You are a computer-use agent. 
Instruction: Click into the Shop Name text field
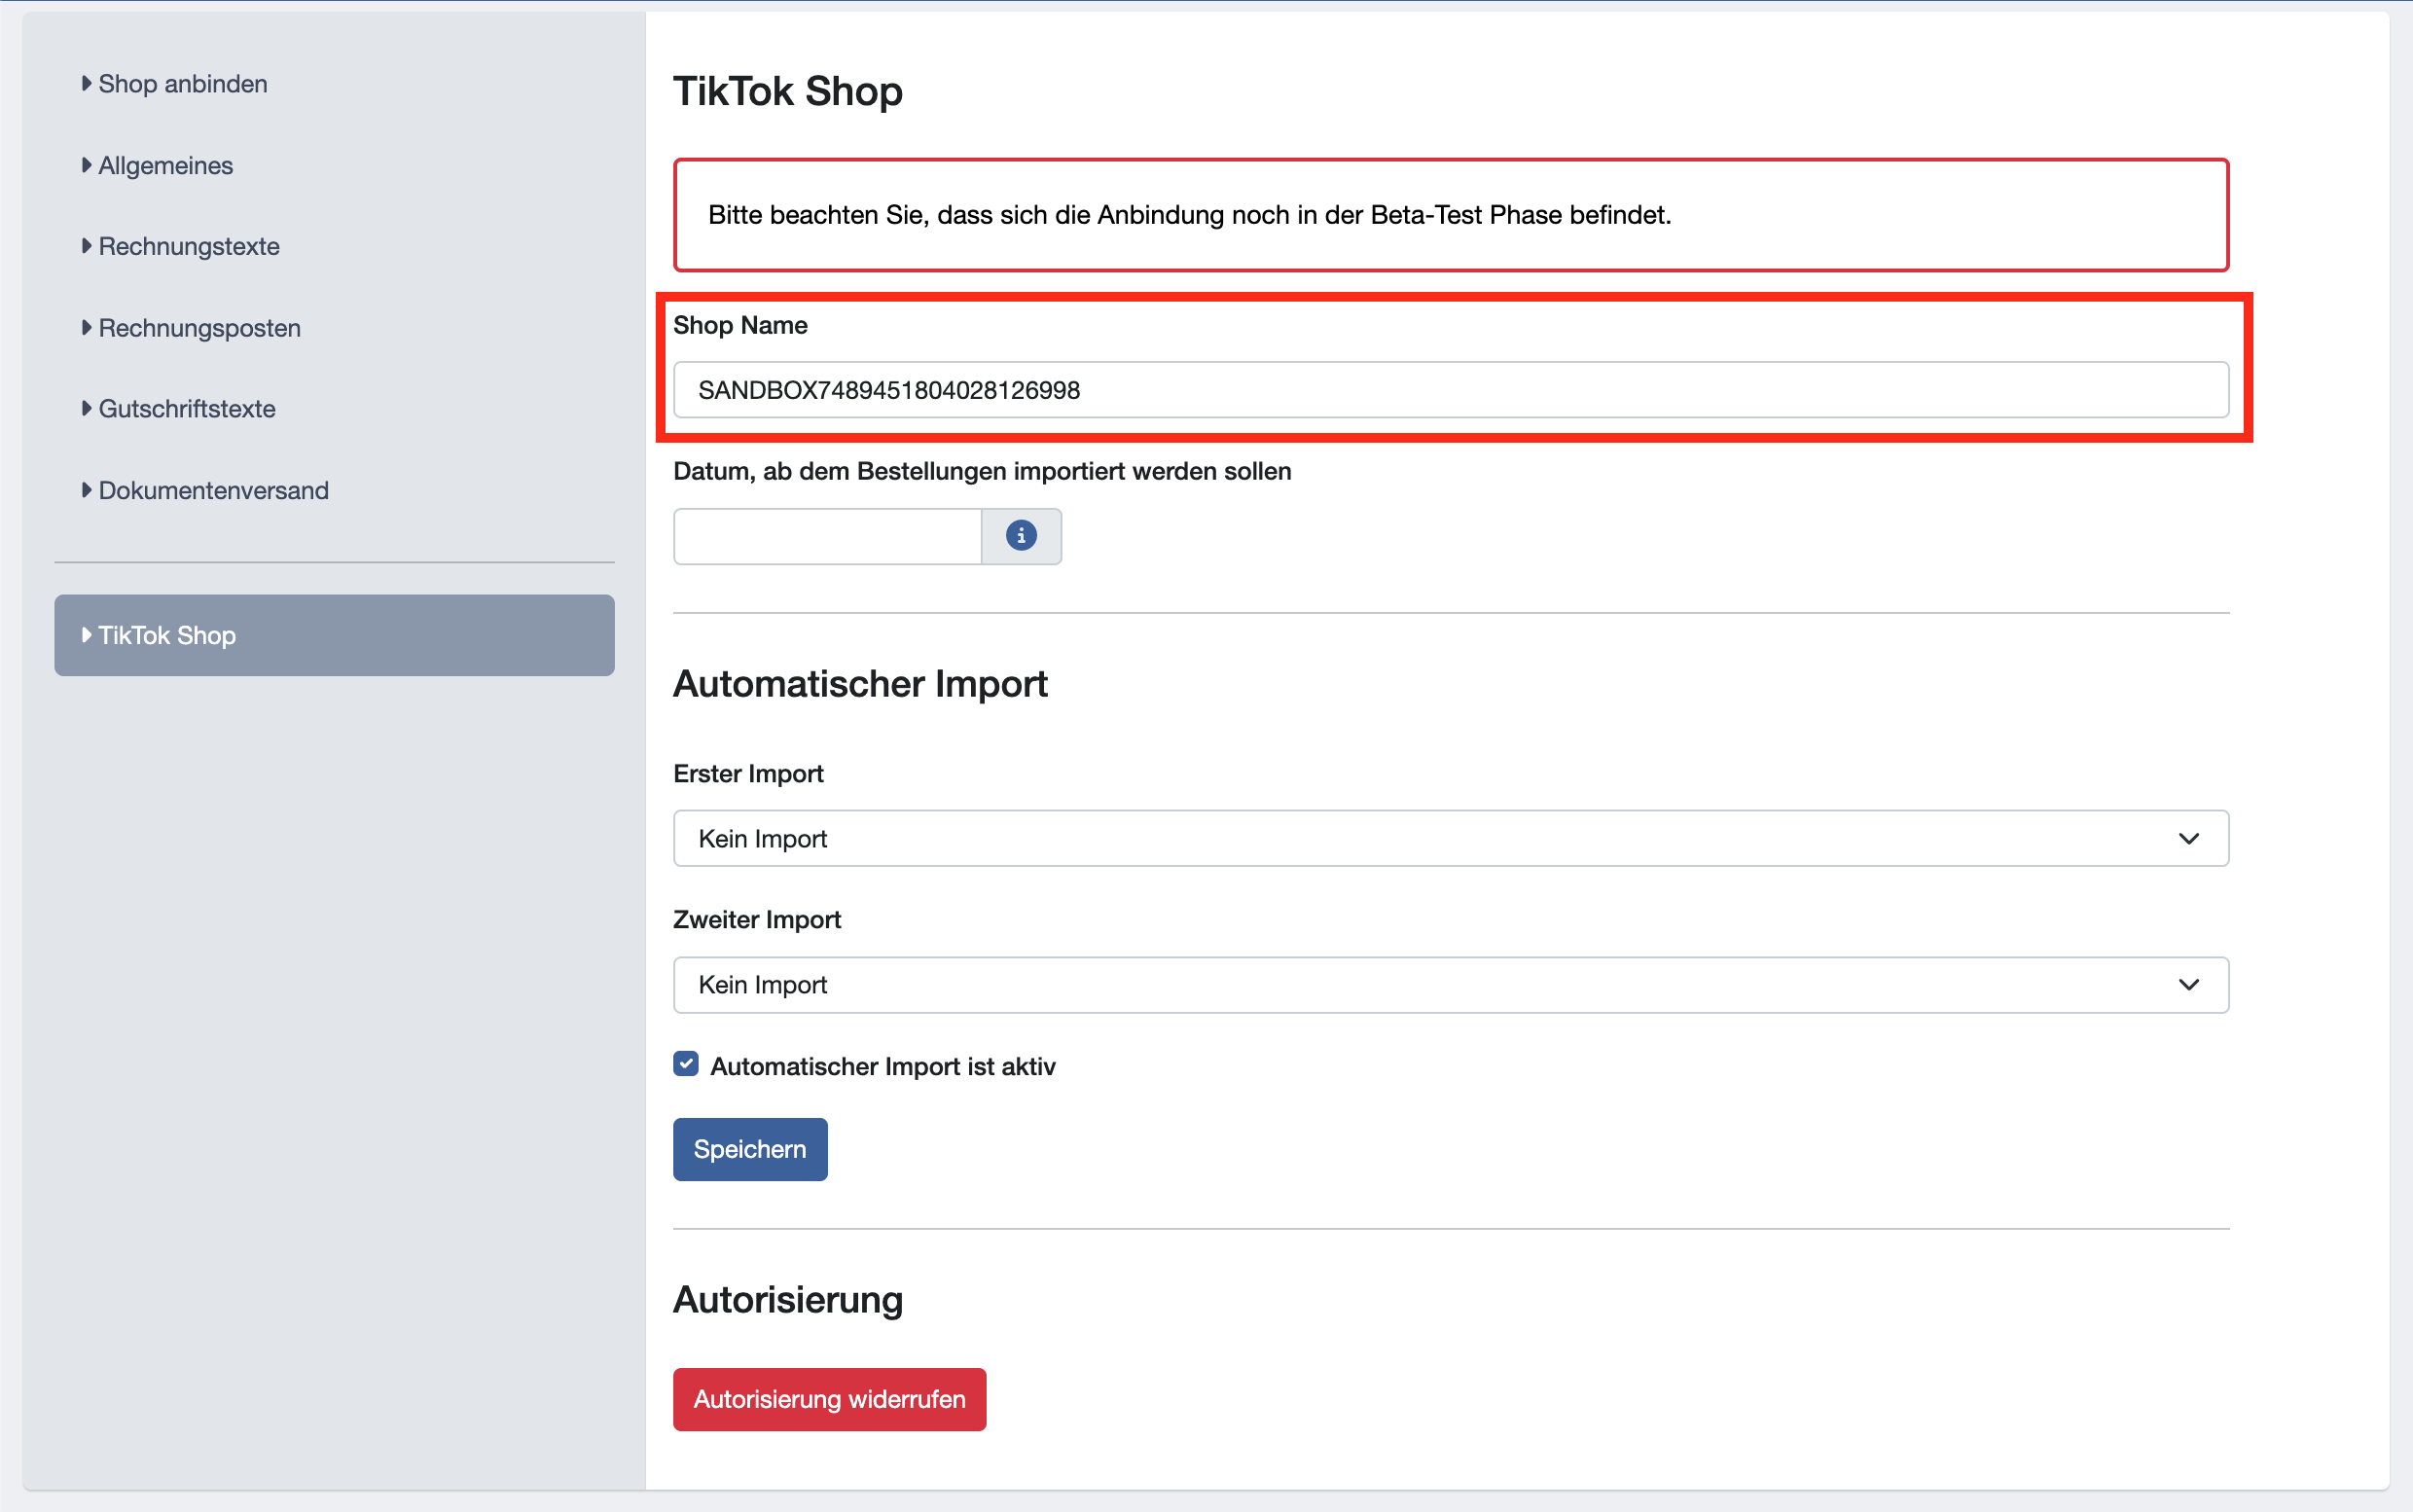point(1450,390)
